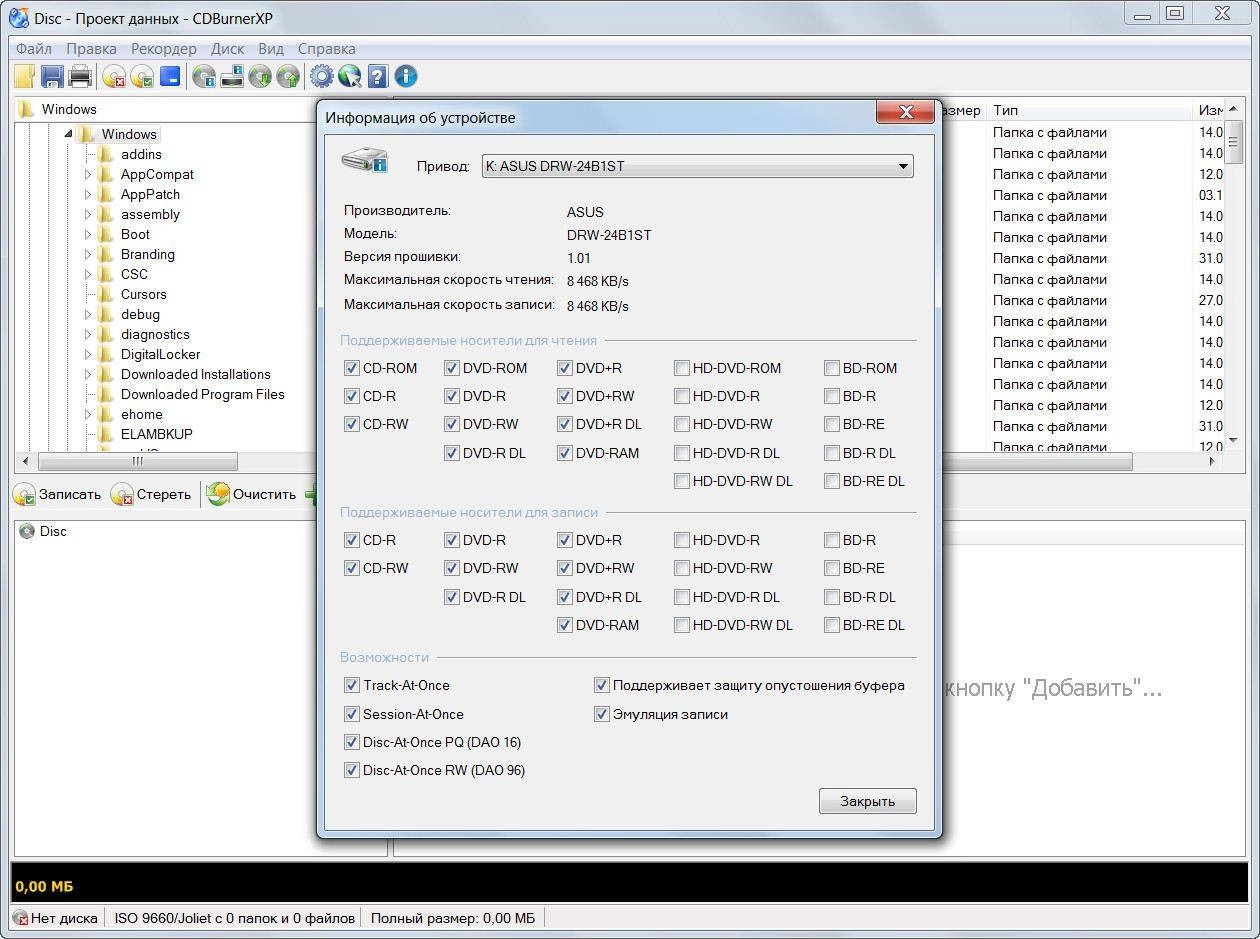
Task: Click the Стереть erase disc icon
Action: point(121,494)
